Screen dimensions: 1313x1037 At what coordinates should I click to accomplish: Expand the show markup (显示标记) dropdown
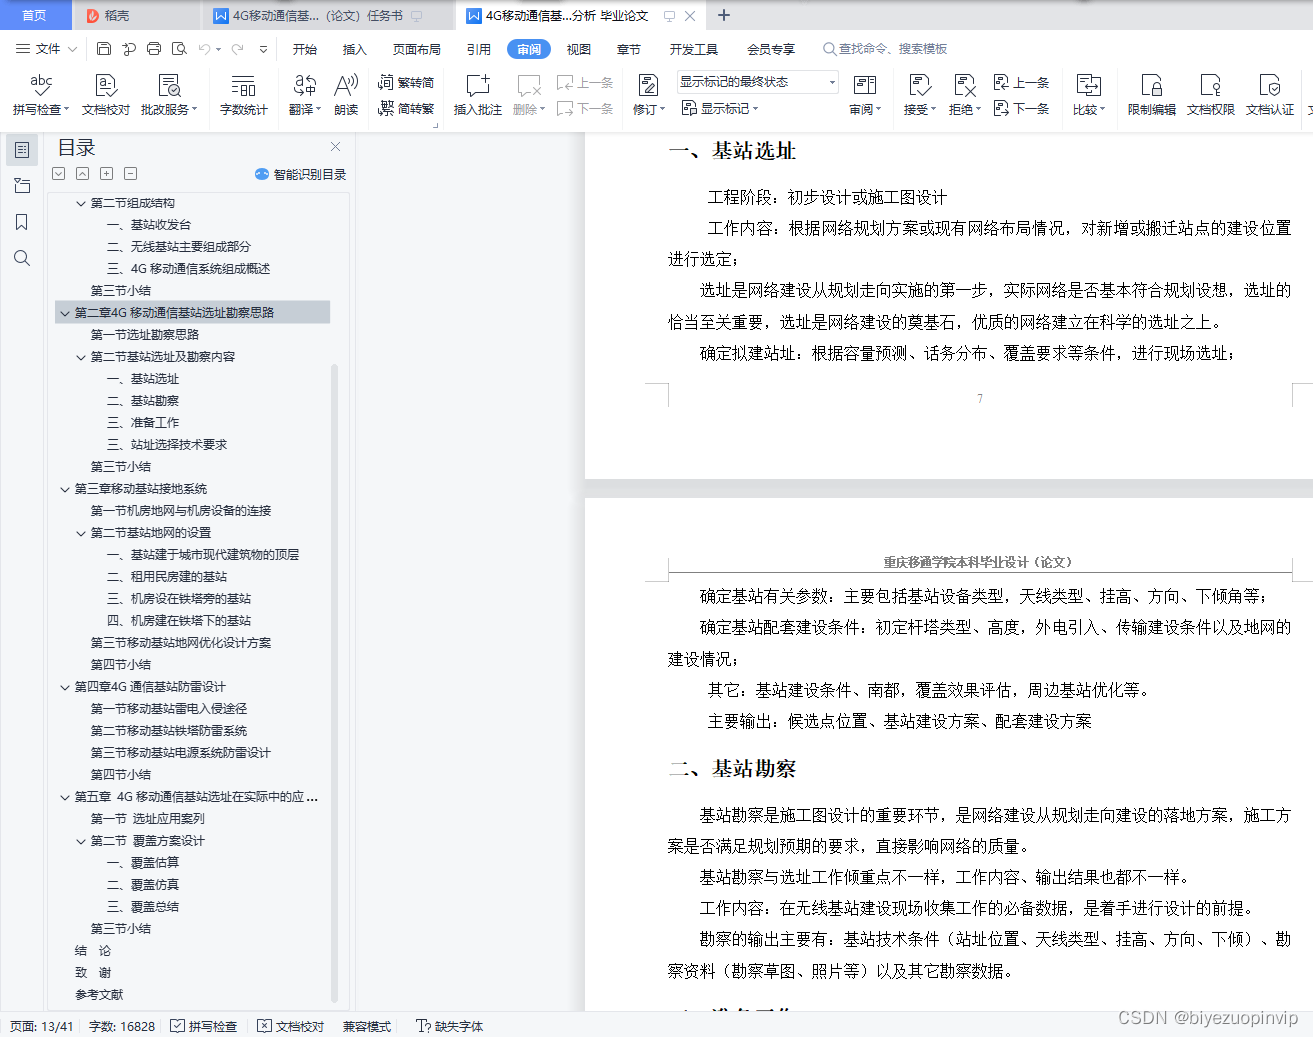720,108
